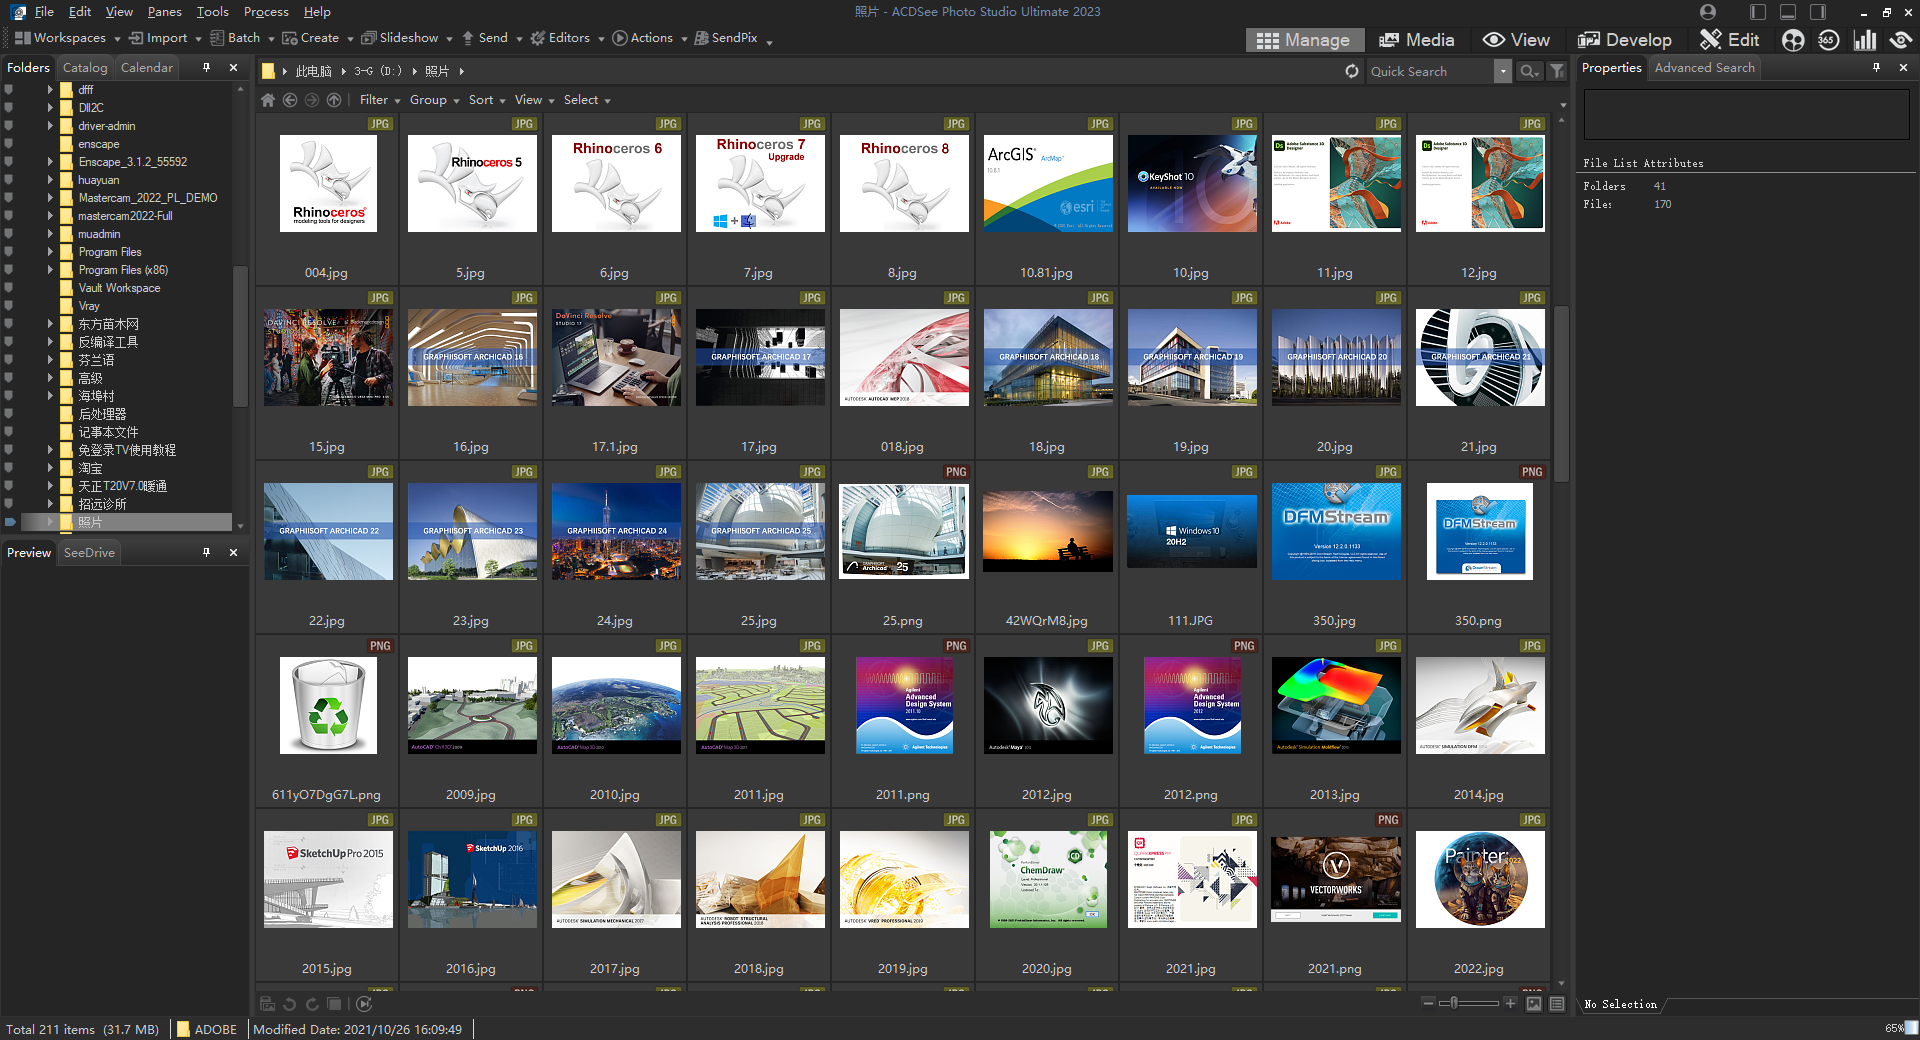
Task: Open the Sort dropdown
Action: [487, 100]
